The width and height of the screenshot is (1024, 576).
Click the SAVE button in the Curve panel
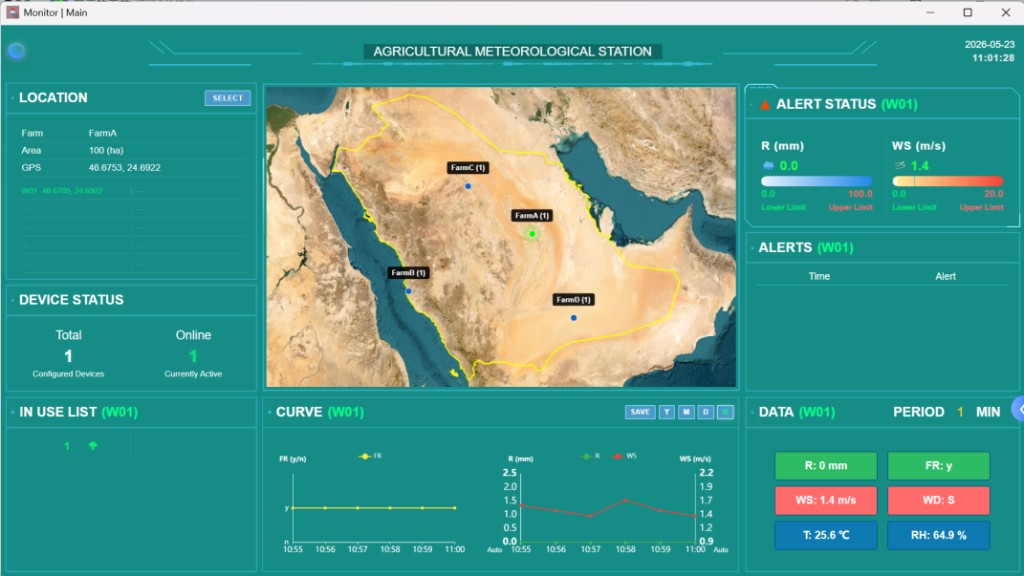640,412
